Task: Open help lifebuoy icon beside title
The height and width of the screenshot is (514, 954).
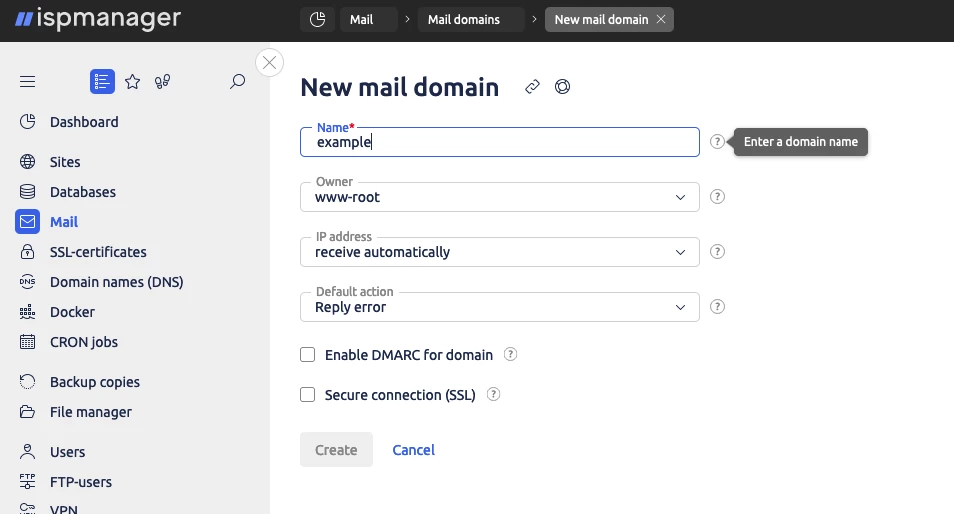Action: tap(562, 87)
